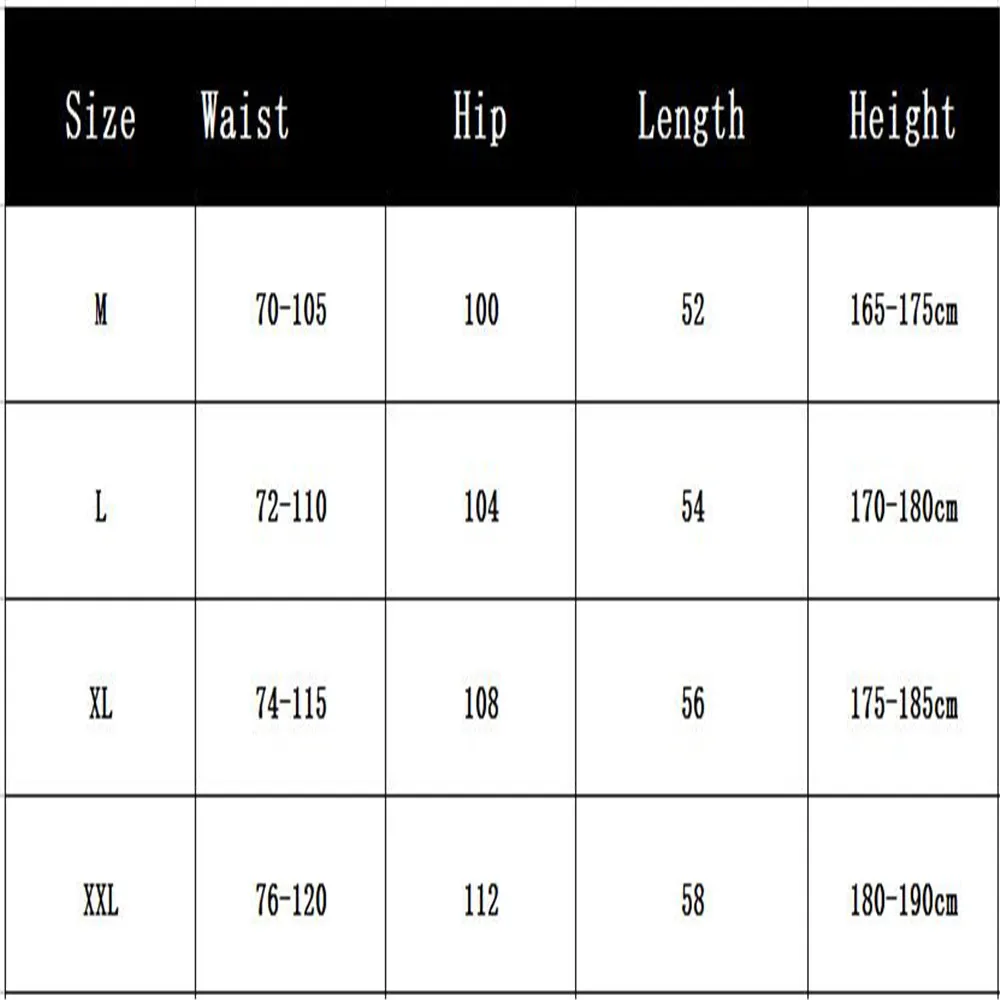
Task: Click waist value 74-115
Action: pos(291,704)
